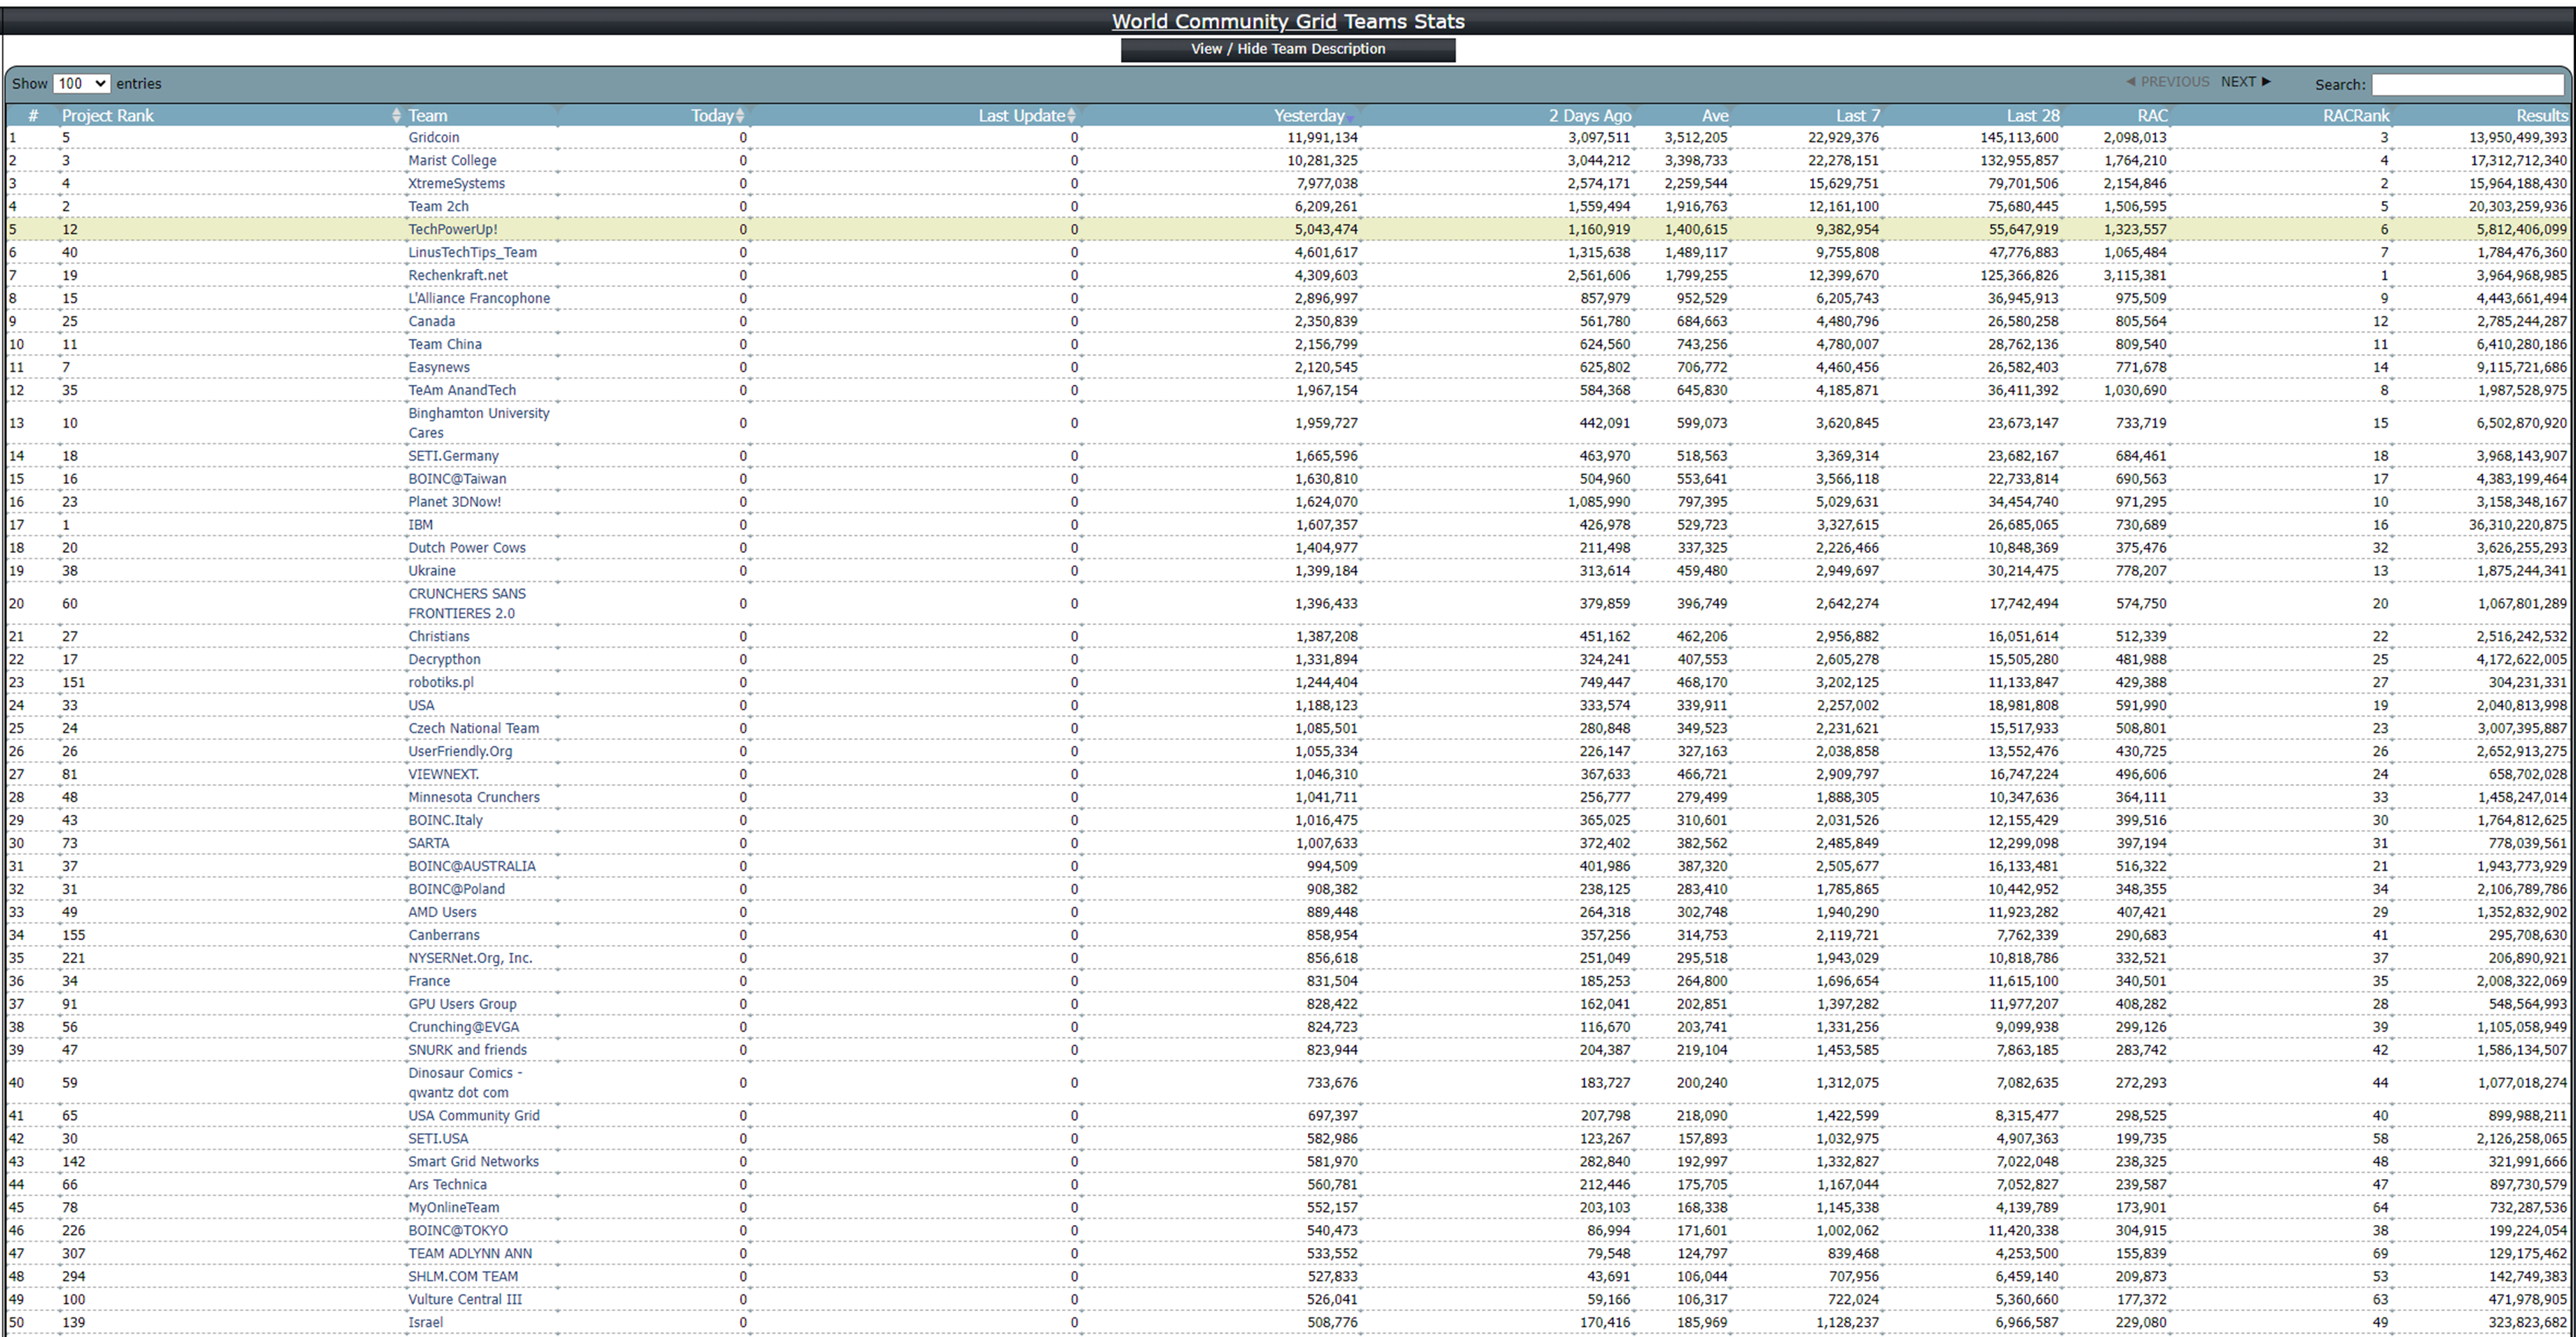This screenshot has width=2576, height=1337.
Task: Sort by Last 7 column header
Action: coord(1858,116)
